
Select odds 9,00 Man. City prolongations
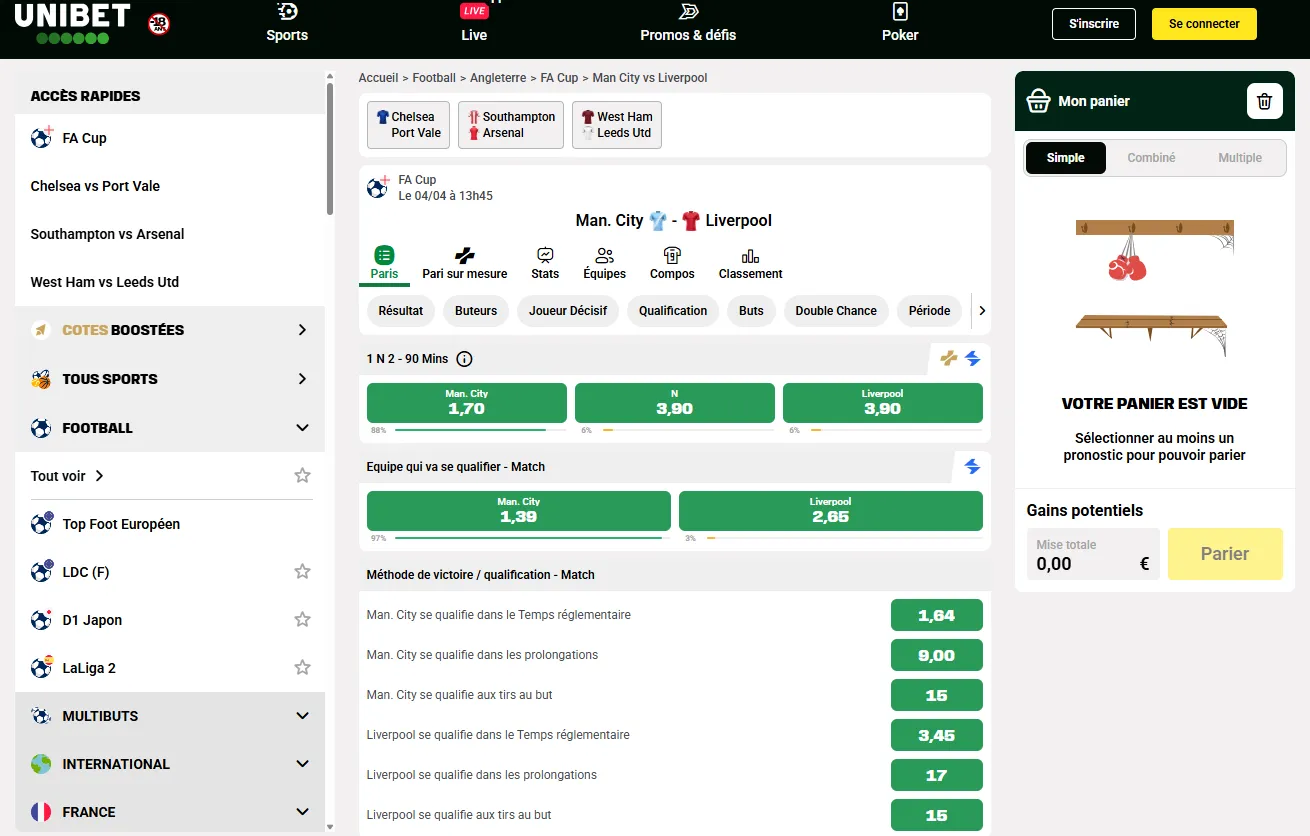tap(937, 655)
